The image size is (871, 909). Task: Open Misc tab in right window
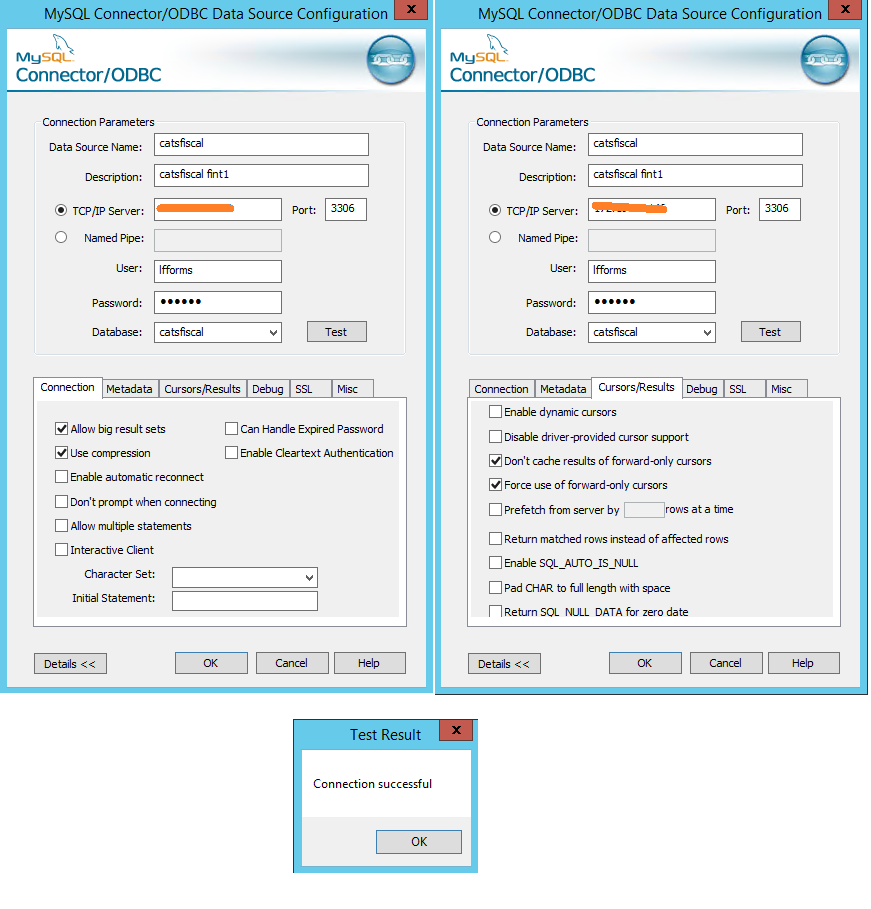pyautogui.click(x=786, y=389)
